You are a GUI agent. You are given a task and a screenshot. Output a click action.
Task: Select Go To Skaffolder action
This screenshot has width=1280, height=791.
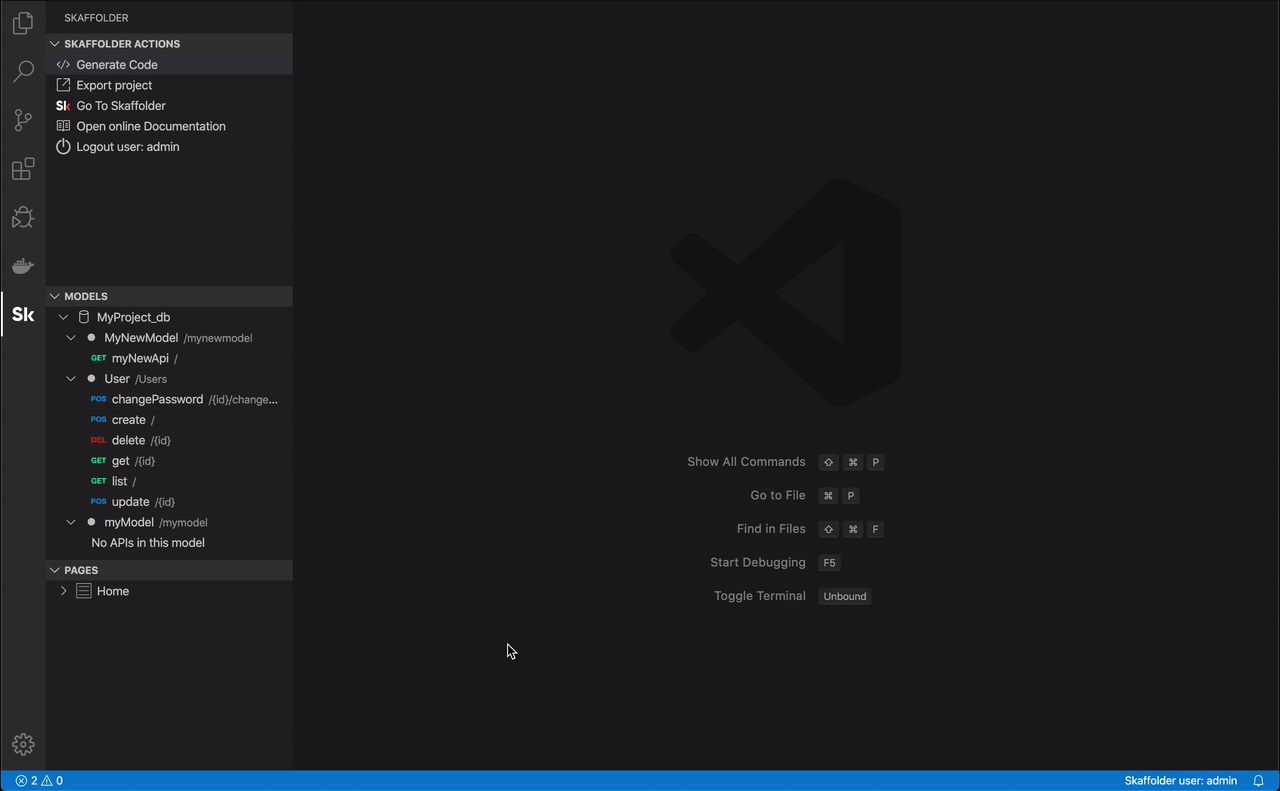[121, 106]
